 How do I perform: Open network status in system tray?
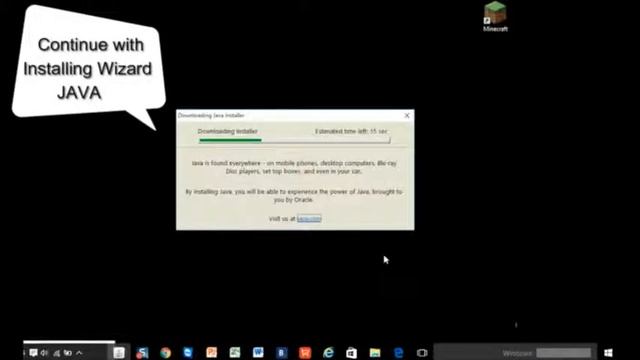[x=56, y=353]
